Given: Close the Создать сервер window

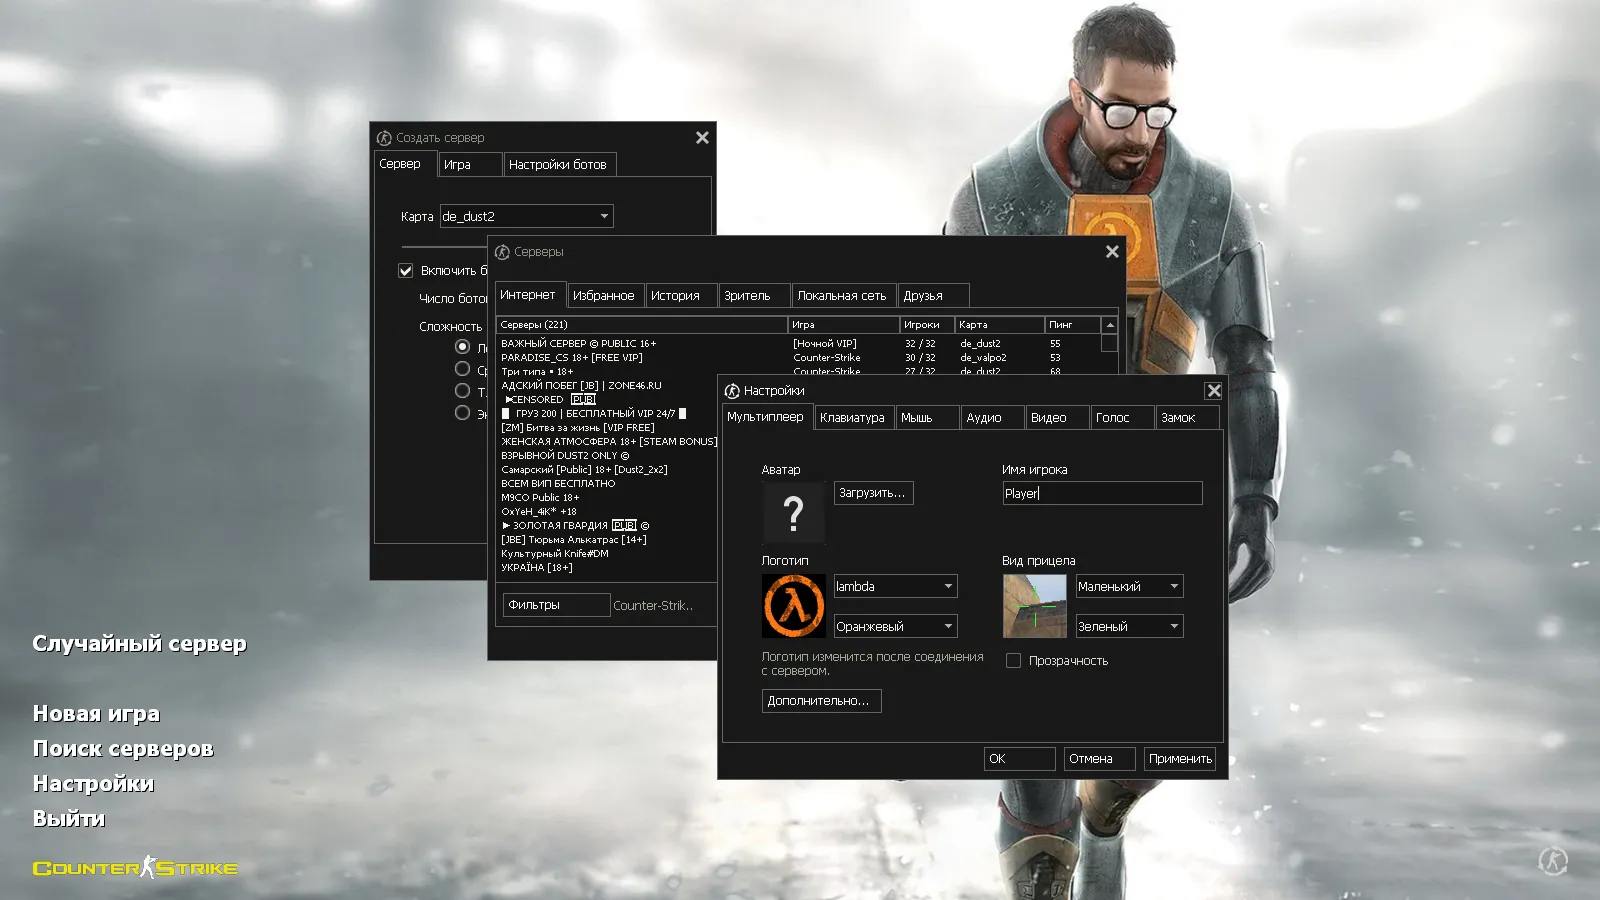Looking at the screenshot, I should point(702,138).
